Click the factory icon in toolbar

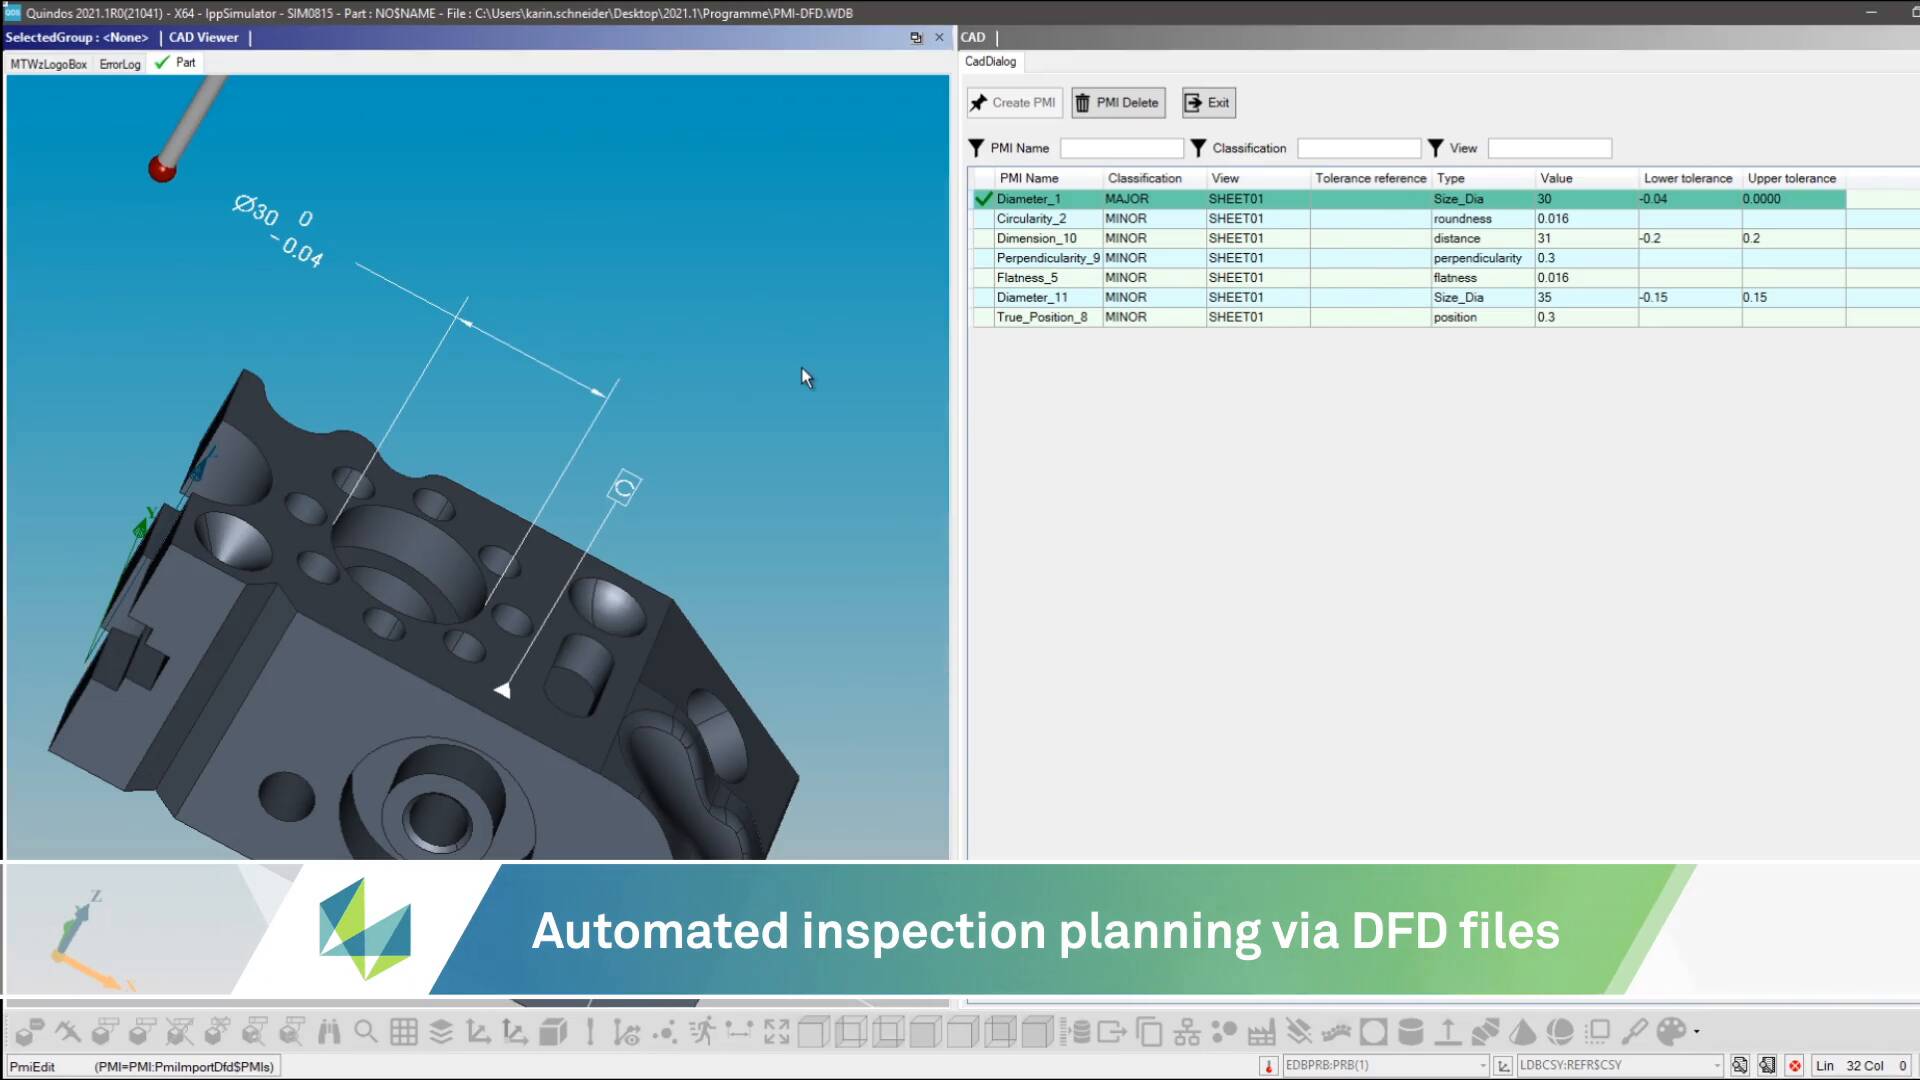pyautogui.click(x=1261, y=1031)
